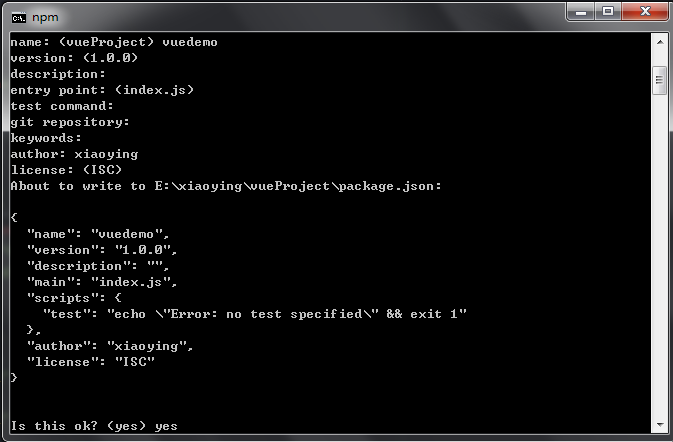Screen dimensions: 673x442
Task: Click the 'license: (ISC)' prompt line
Action: pyautogui.click(x=66, y=170)
